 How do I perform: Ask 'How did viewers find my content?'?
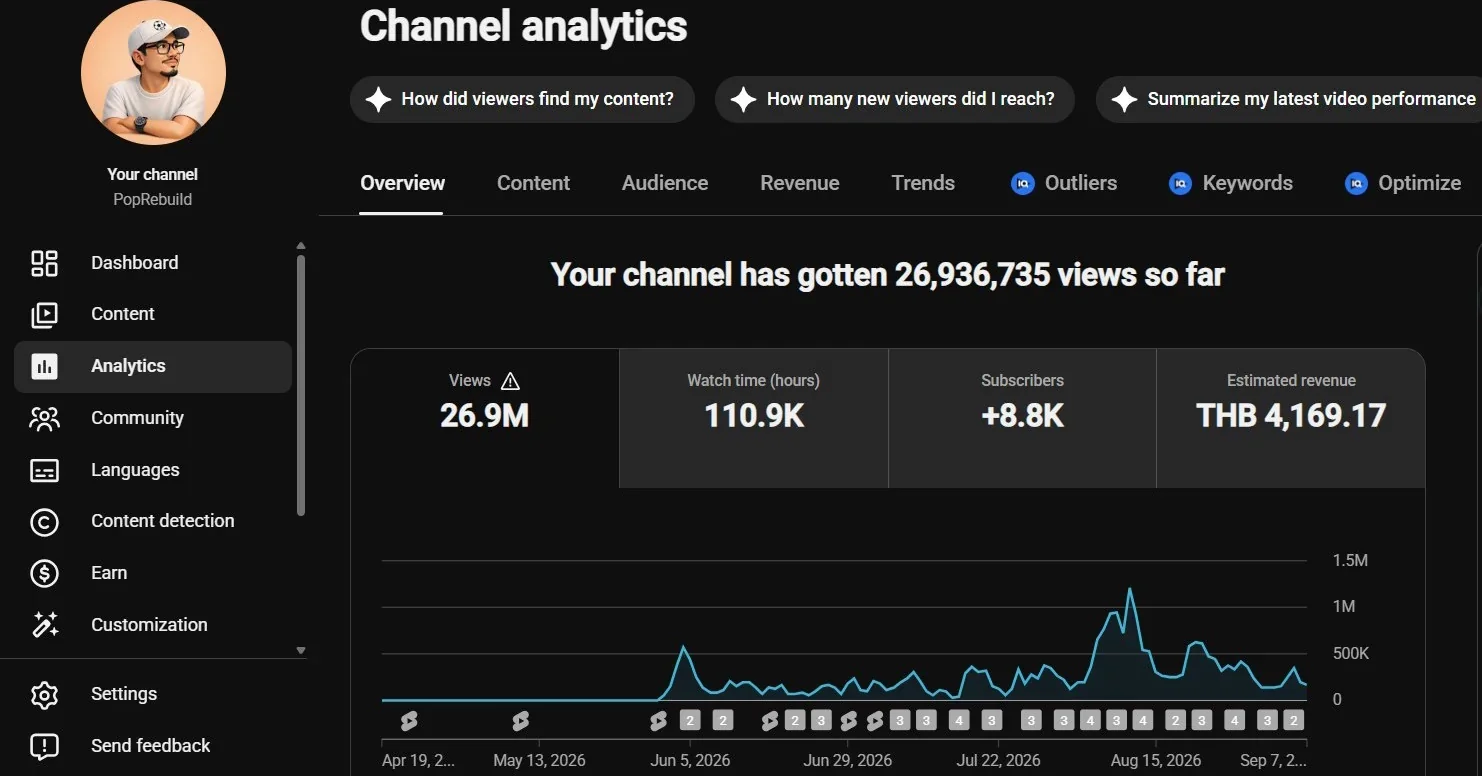(x=522, y=99)
